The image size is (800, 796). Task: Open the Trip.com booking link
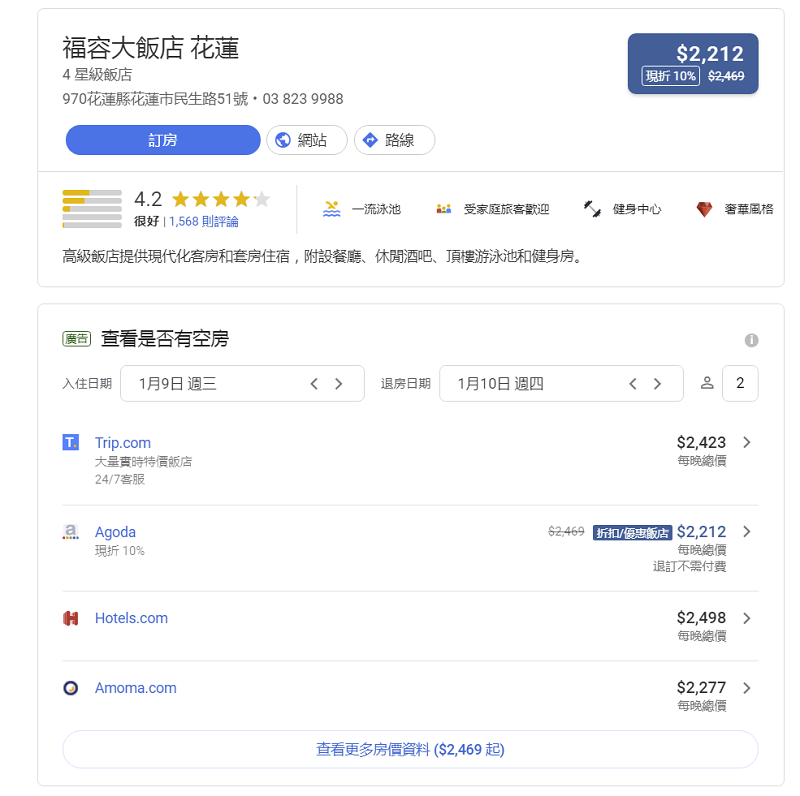123,442
